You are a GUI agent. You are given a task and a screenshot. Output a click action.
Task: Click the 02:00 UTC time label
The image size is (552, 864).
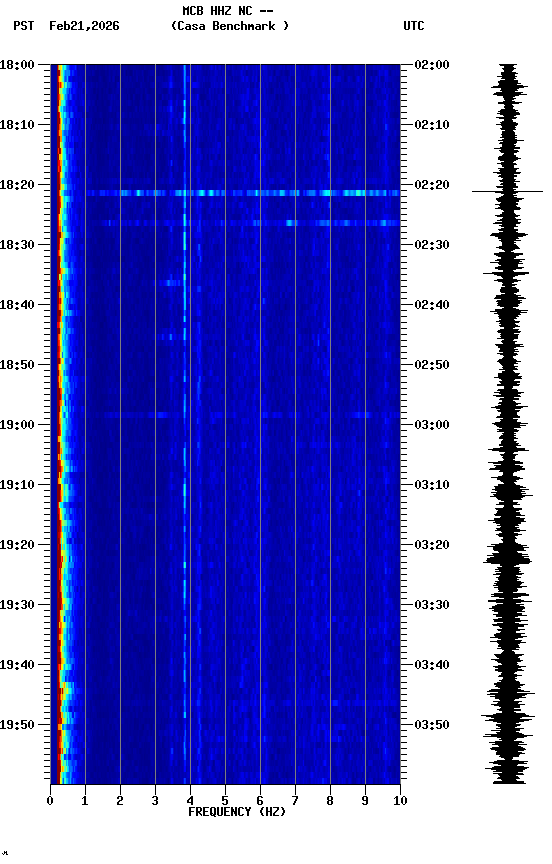[x=432, y=65]
